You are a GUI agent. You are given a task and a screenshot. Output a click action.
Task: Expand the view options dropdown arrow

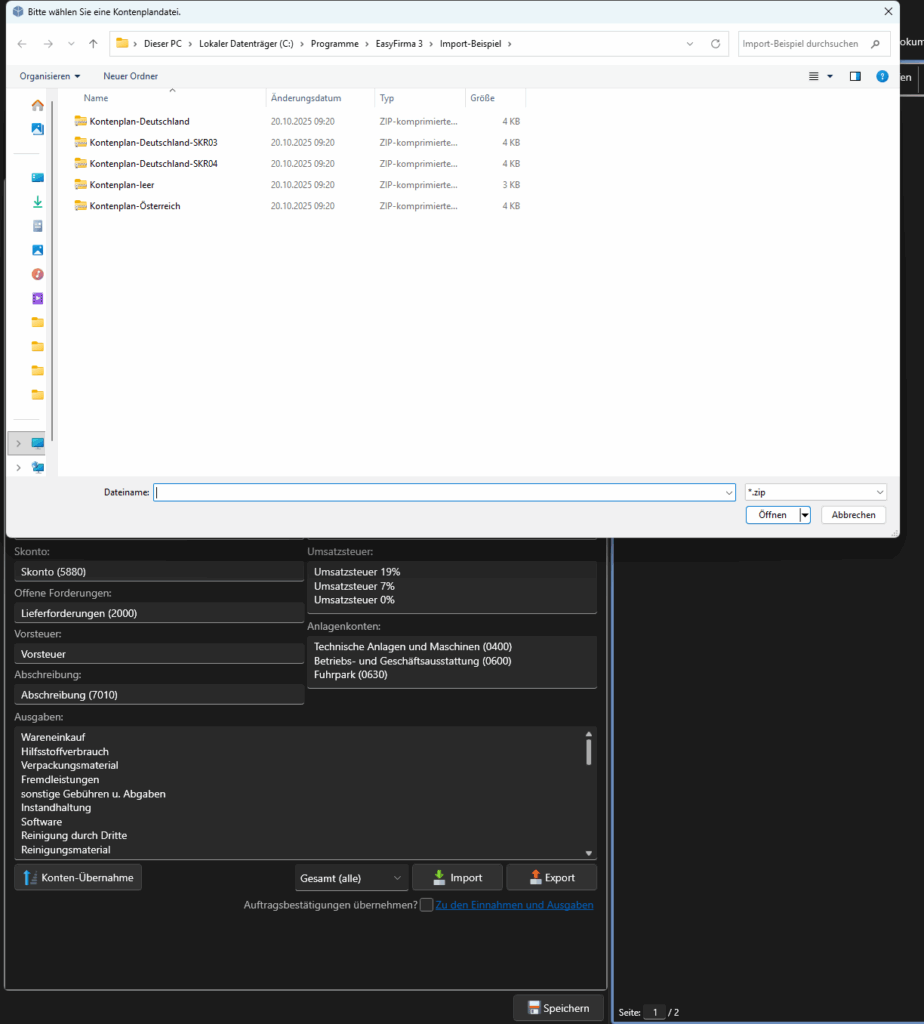(x=830, y=76)
